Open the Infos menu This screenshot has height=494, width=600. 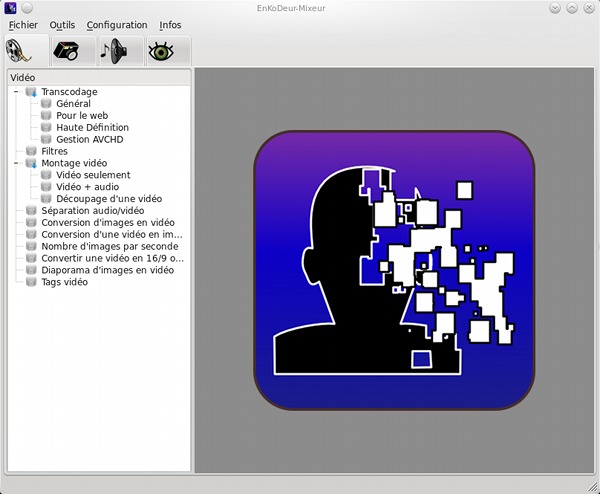point(170,25)
